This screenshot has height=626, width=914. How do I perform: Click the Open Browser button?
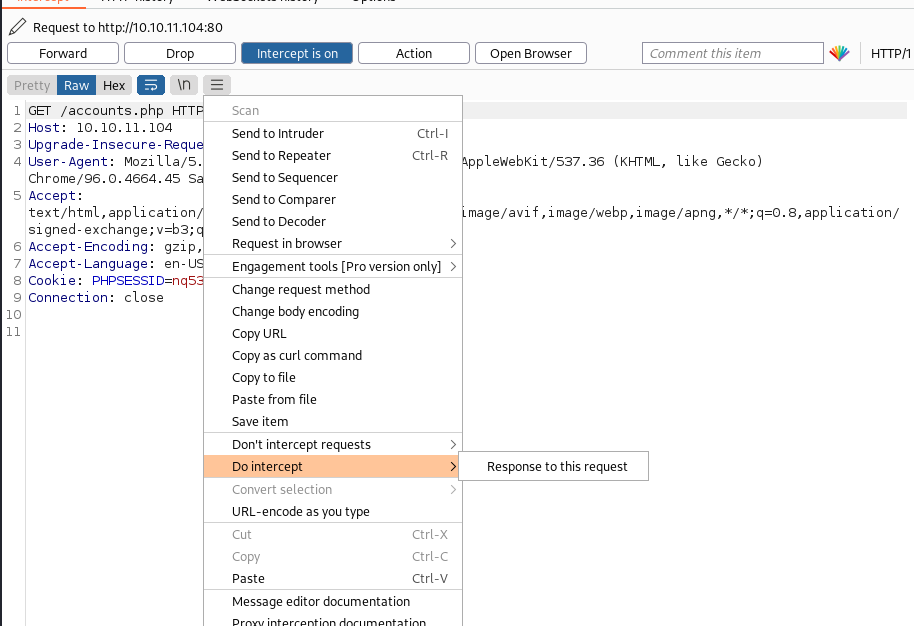[531, 54]
